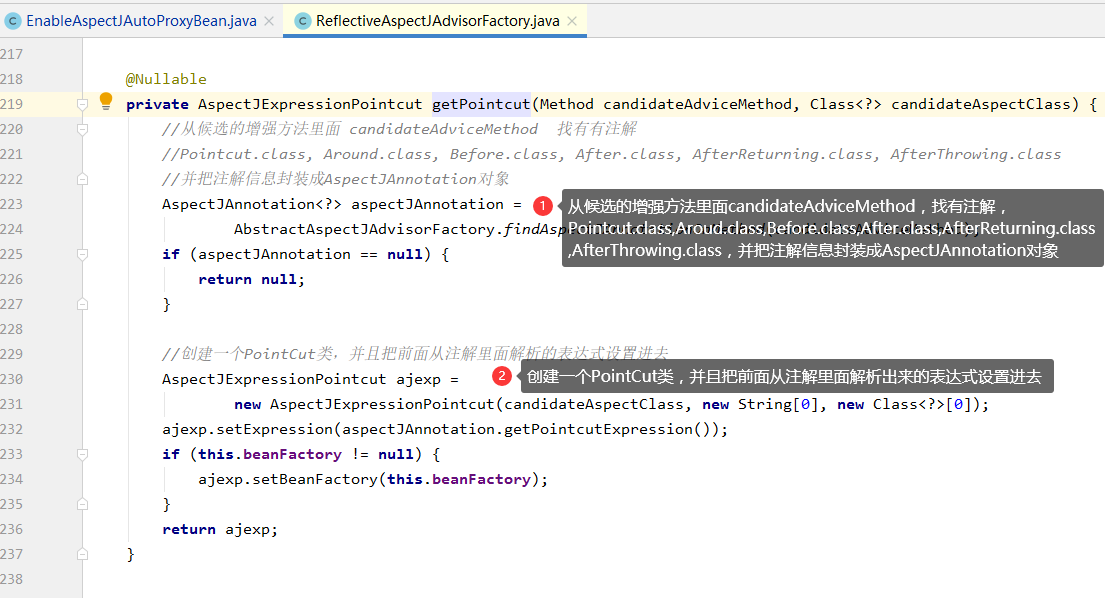Click AspectJAnnotation<?> type on line 223
1105x598 pixels.
tap(252, 204)
